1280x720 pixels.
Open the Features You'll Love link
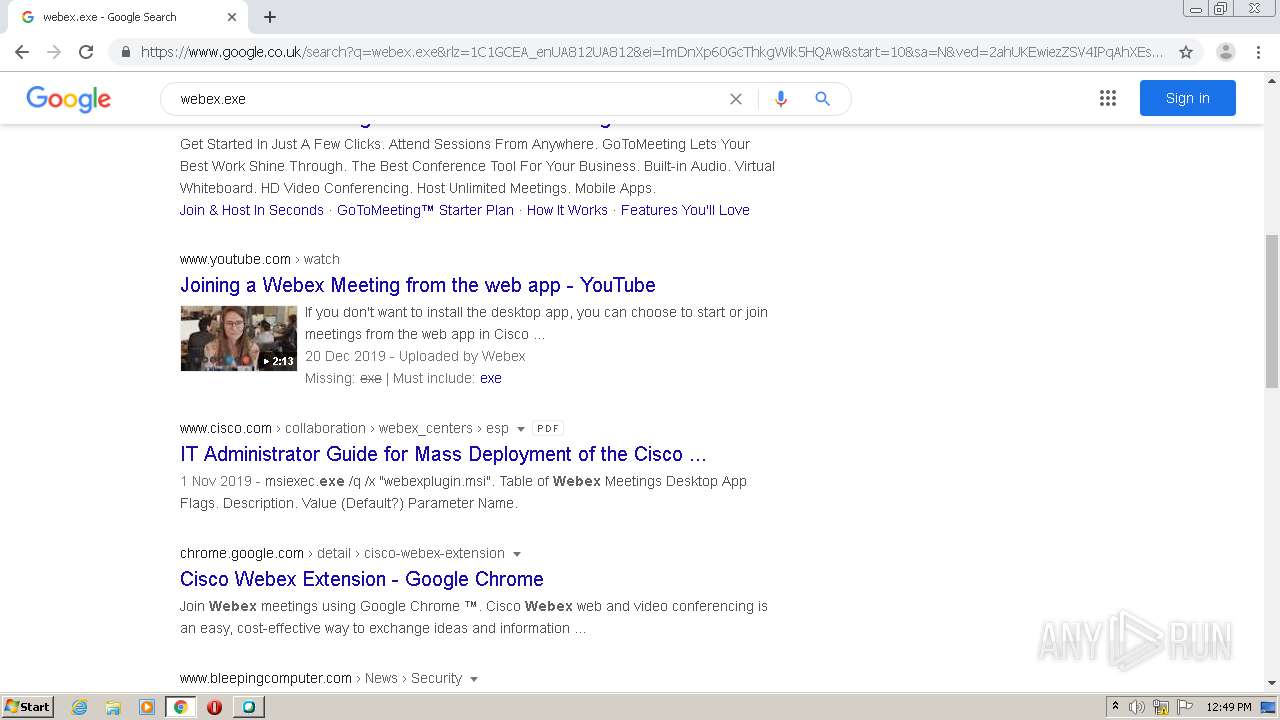click(685, 210)
